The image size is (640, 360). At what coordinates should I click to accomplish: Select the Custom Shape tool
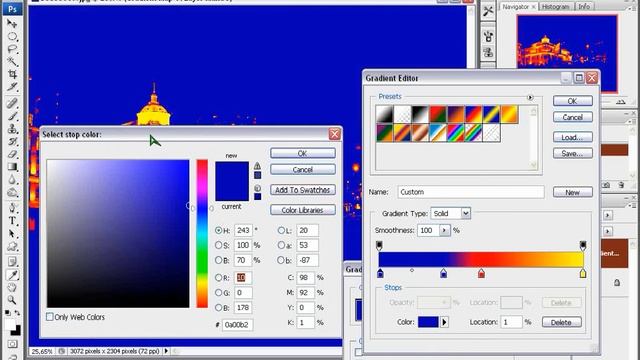(12, 247)
